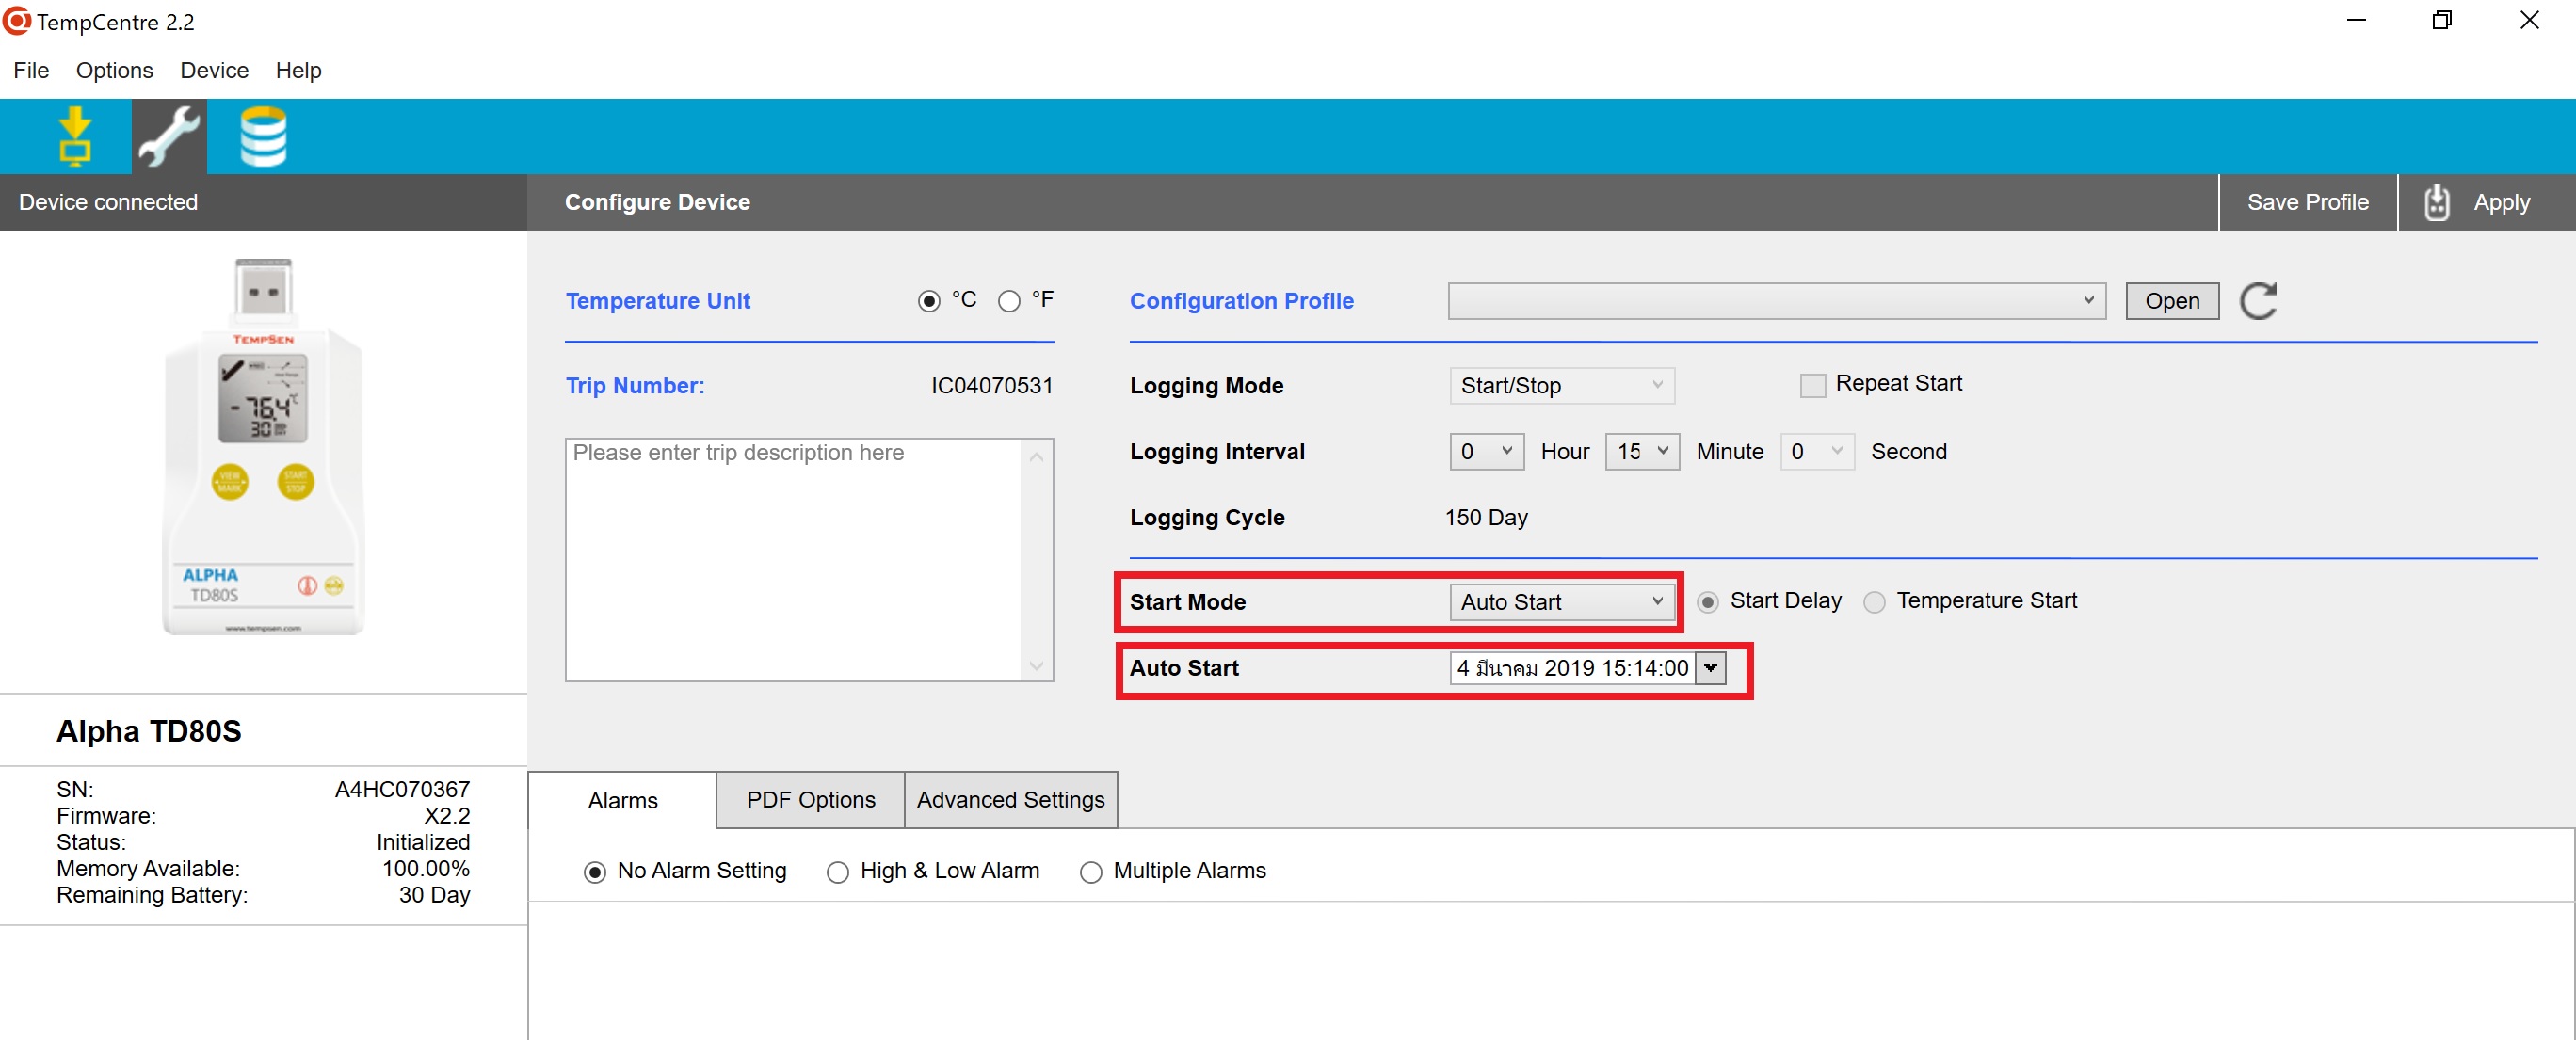The width and height of the screenshot is (2576, 1040).
Task: Choose the Temperature Start option
Action: pyautogui.click(x=1874, y=602)
